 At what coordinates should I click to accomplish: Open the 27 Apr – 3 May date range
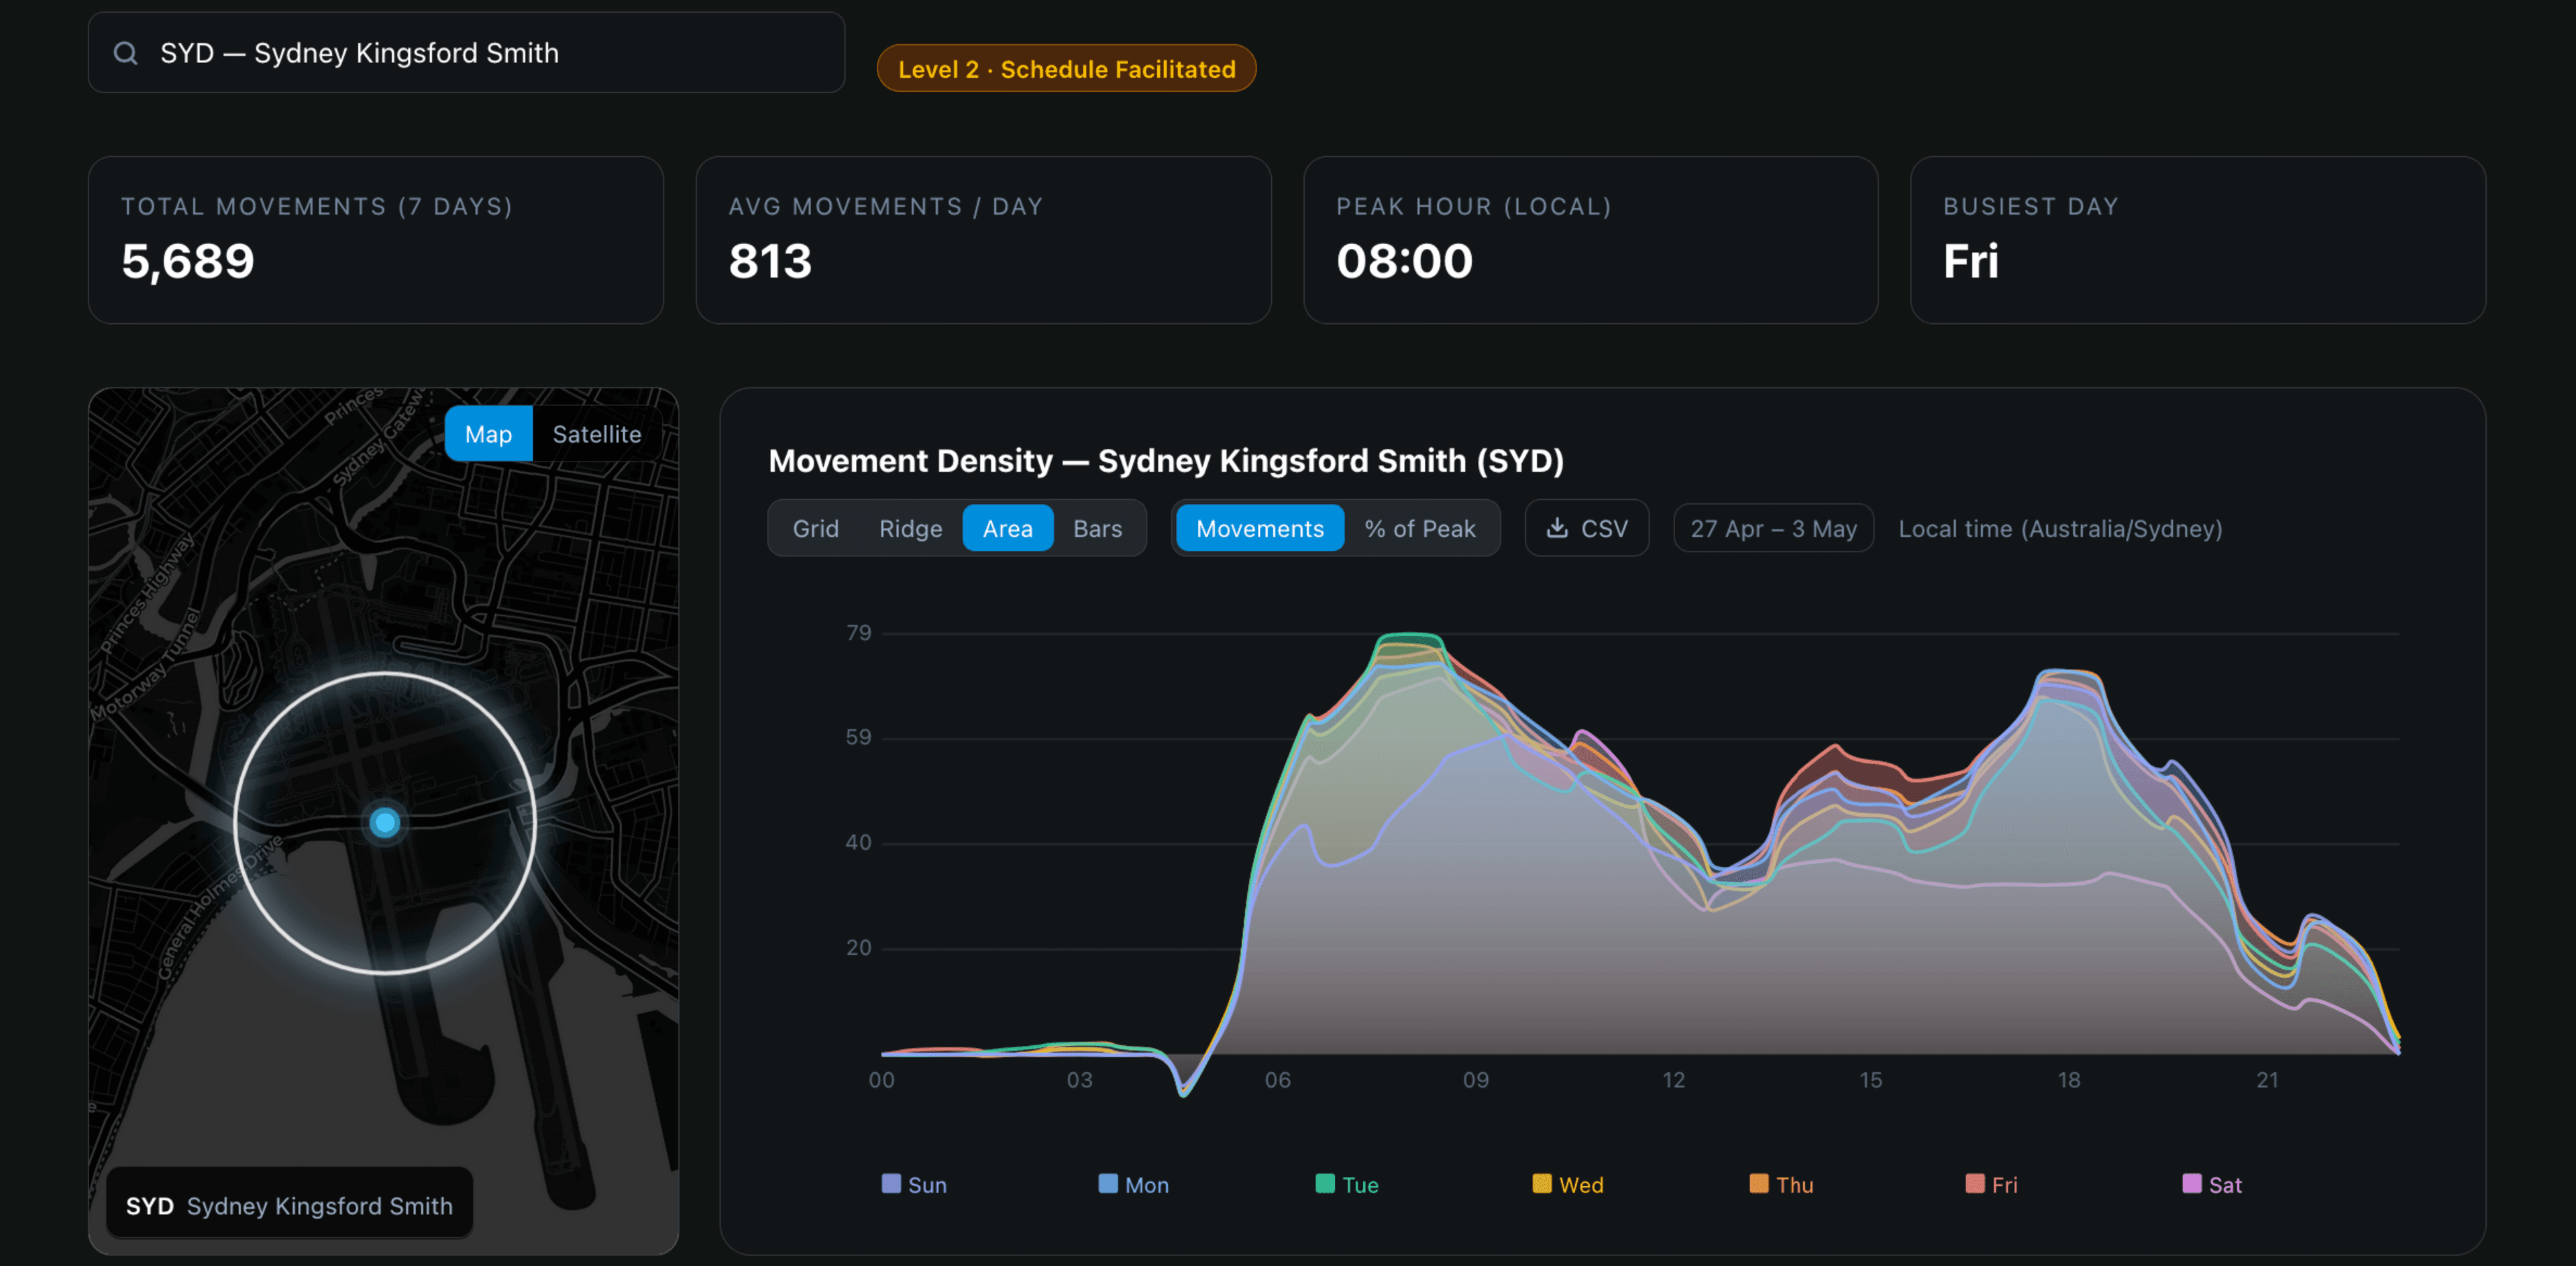coord(1773,528)
